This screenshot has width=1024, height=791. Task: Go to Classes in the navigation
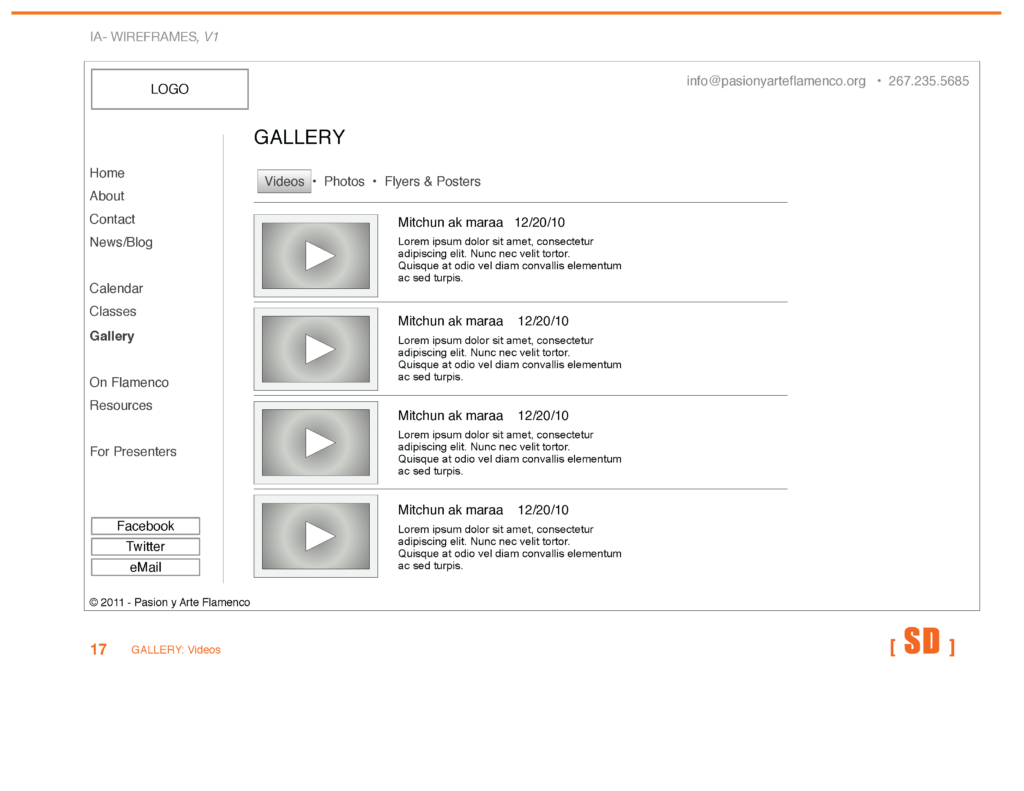click(x=113, y=311)
